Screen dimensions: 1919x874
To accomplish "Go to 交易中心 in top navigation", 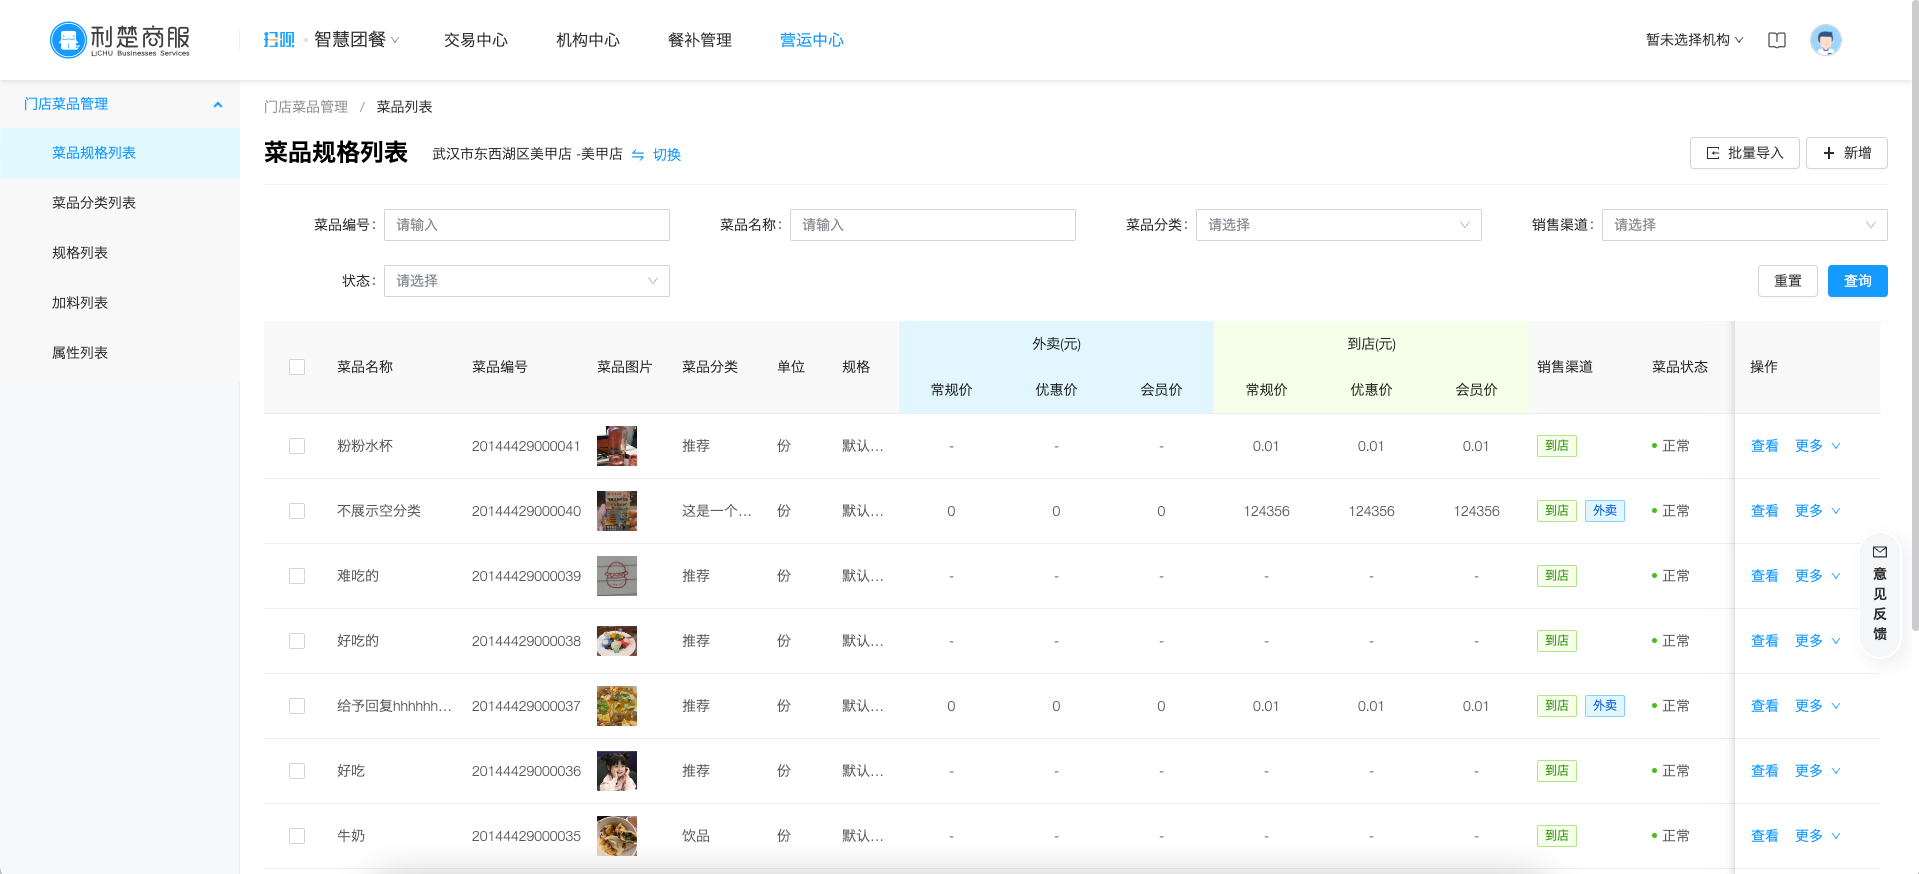I will click(476, 40).
